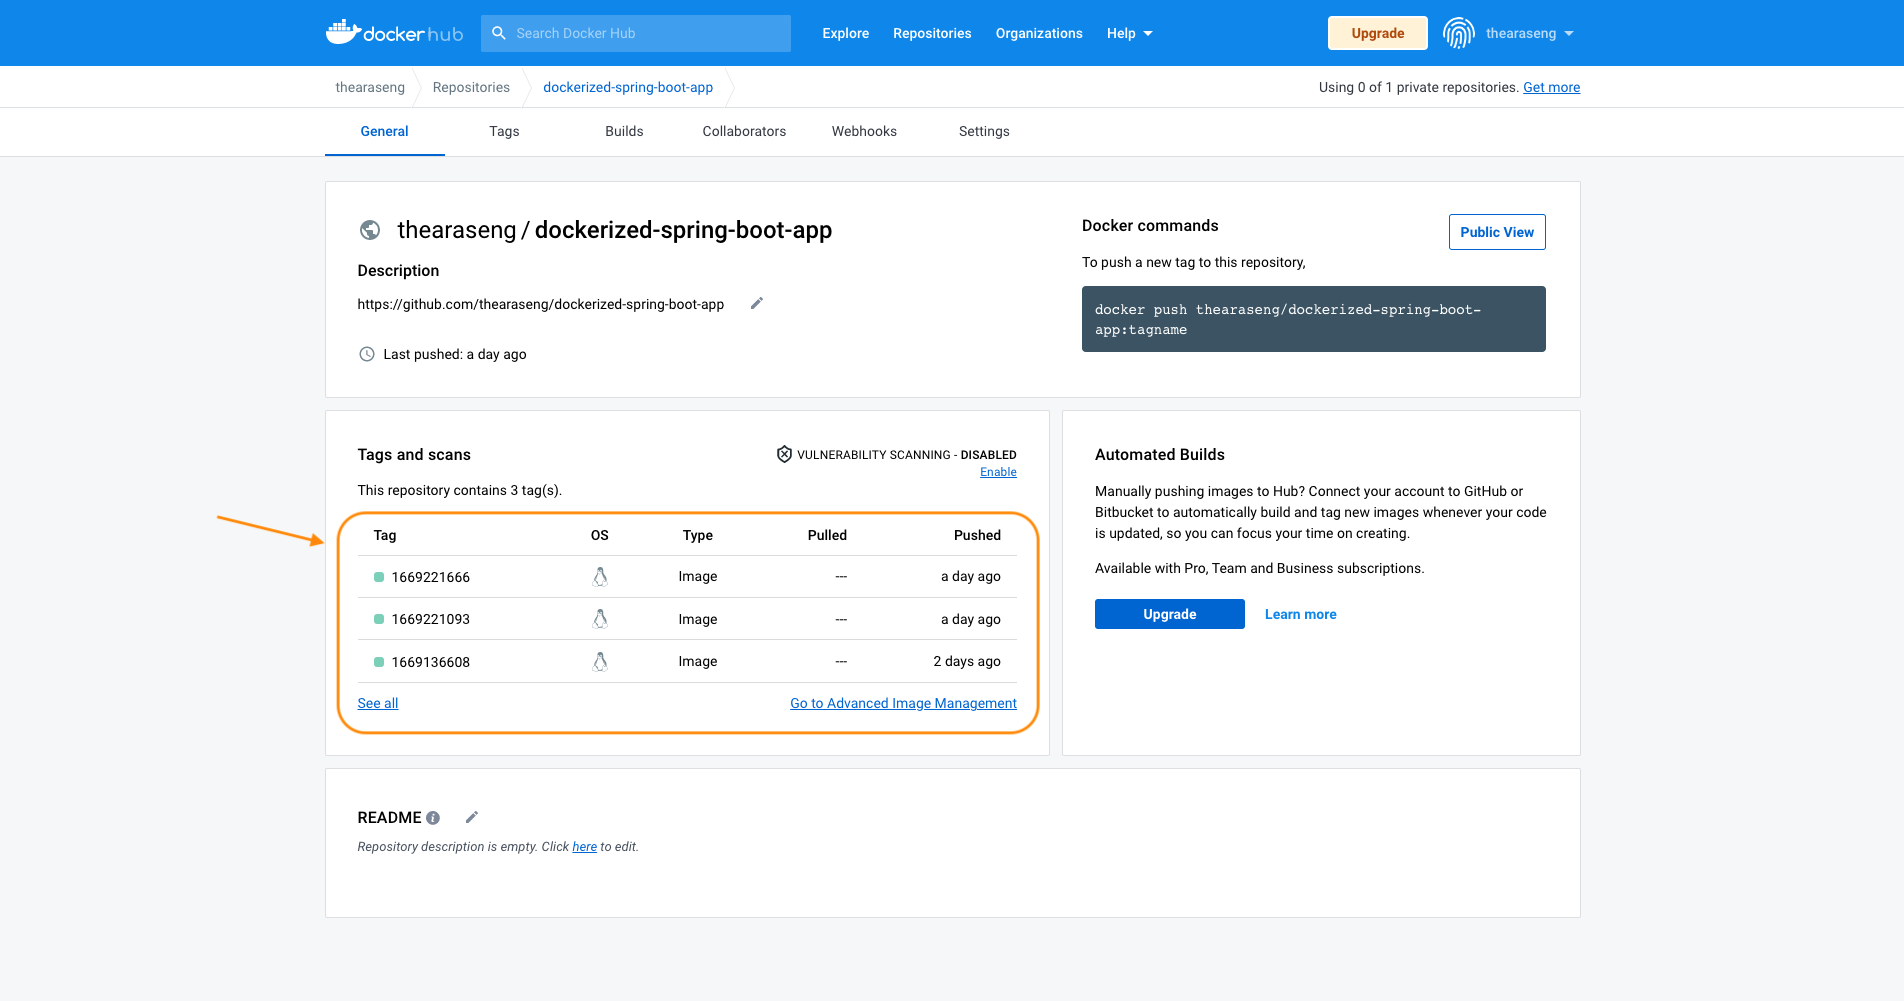Viewport: 1904px width, 1001px height.
Task: Click the README info icon
Action: coord(433,818)
